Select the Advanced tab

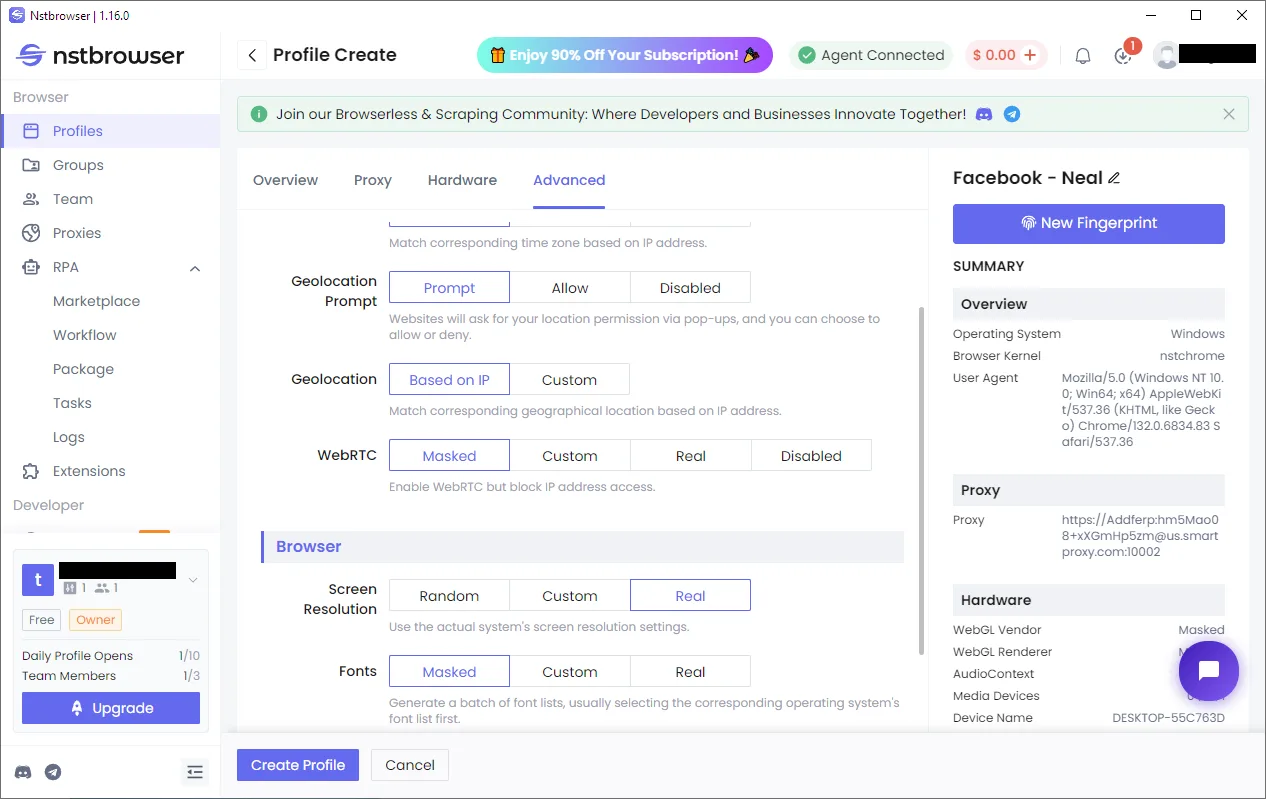tap(569, 180)
